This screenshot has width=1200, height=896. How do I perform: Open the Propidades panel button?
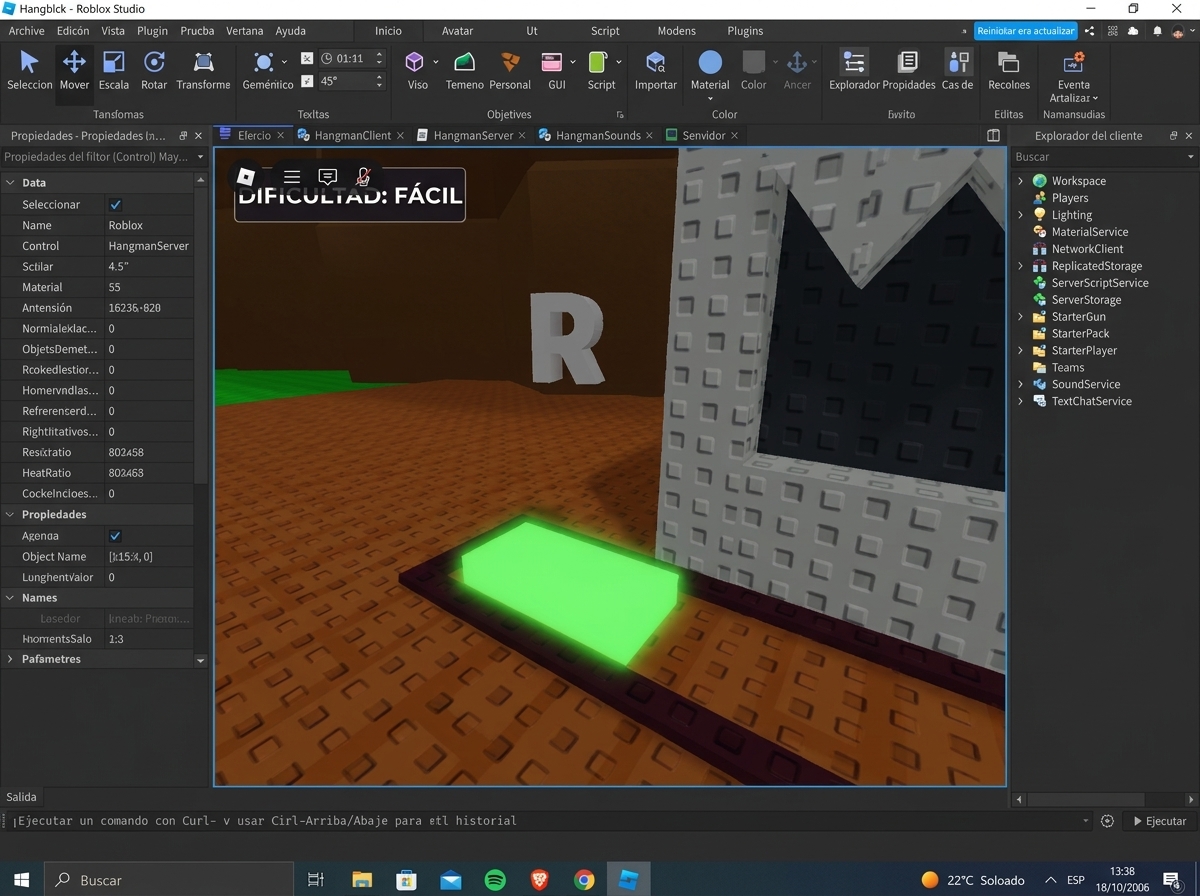point(908,70)
